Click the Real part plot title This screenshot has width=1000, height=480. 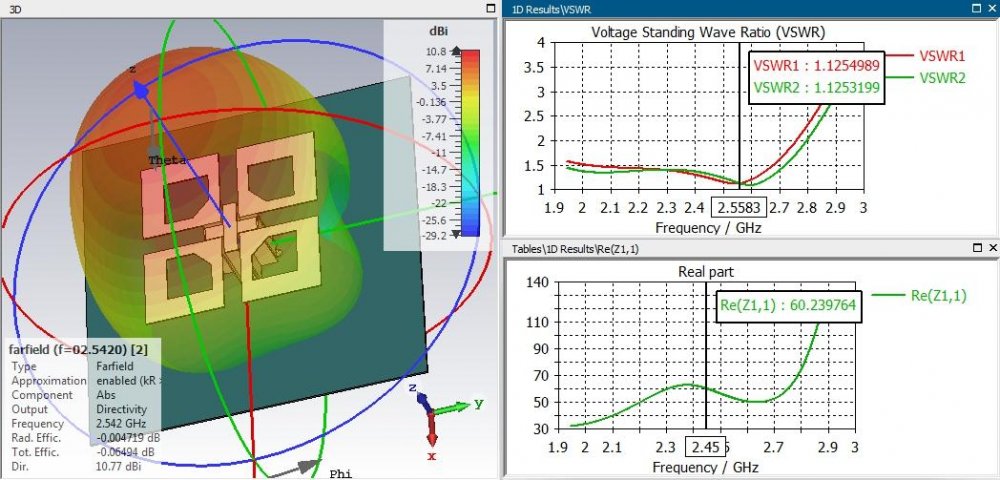click(x=706, y=272)
